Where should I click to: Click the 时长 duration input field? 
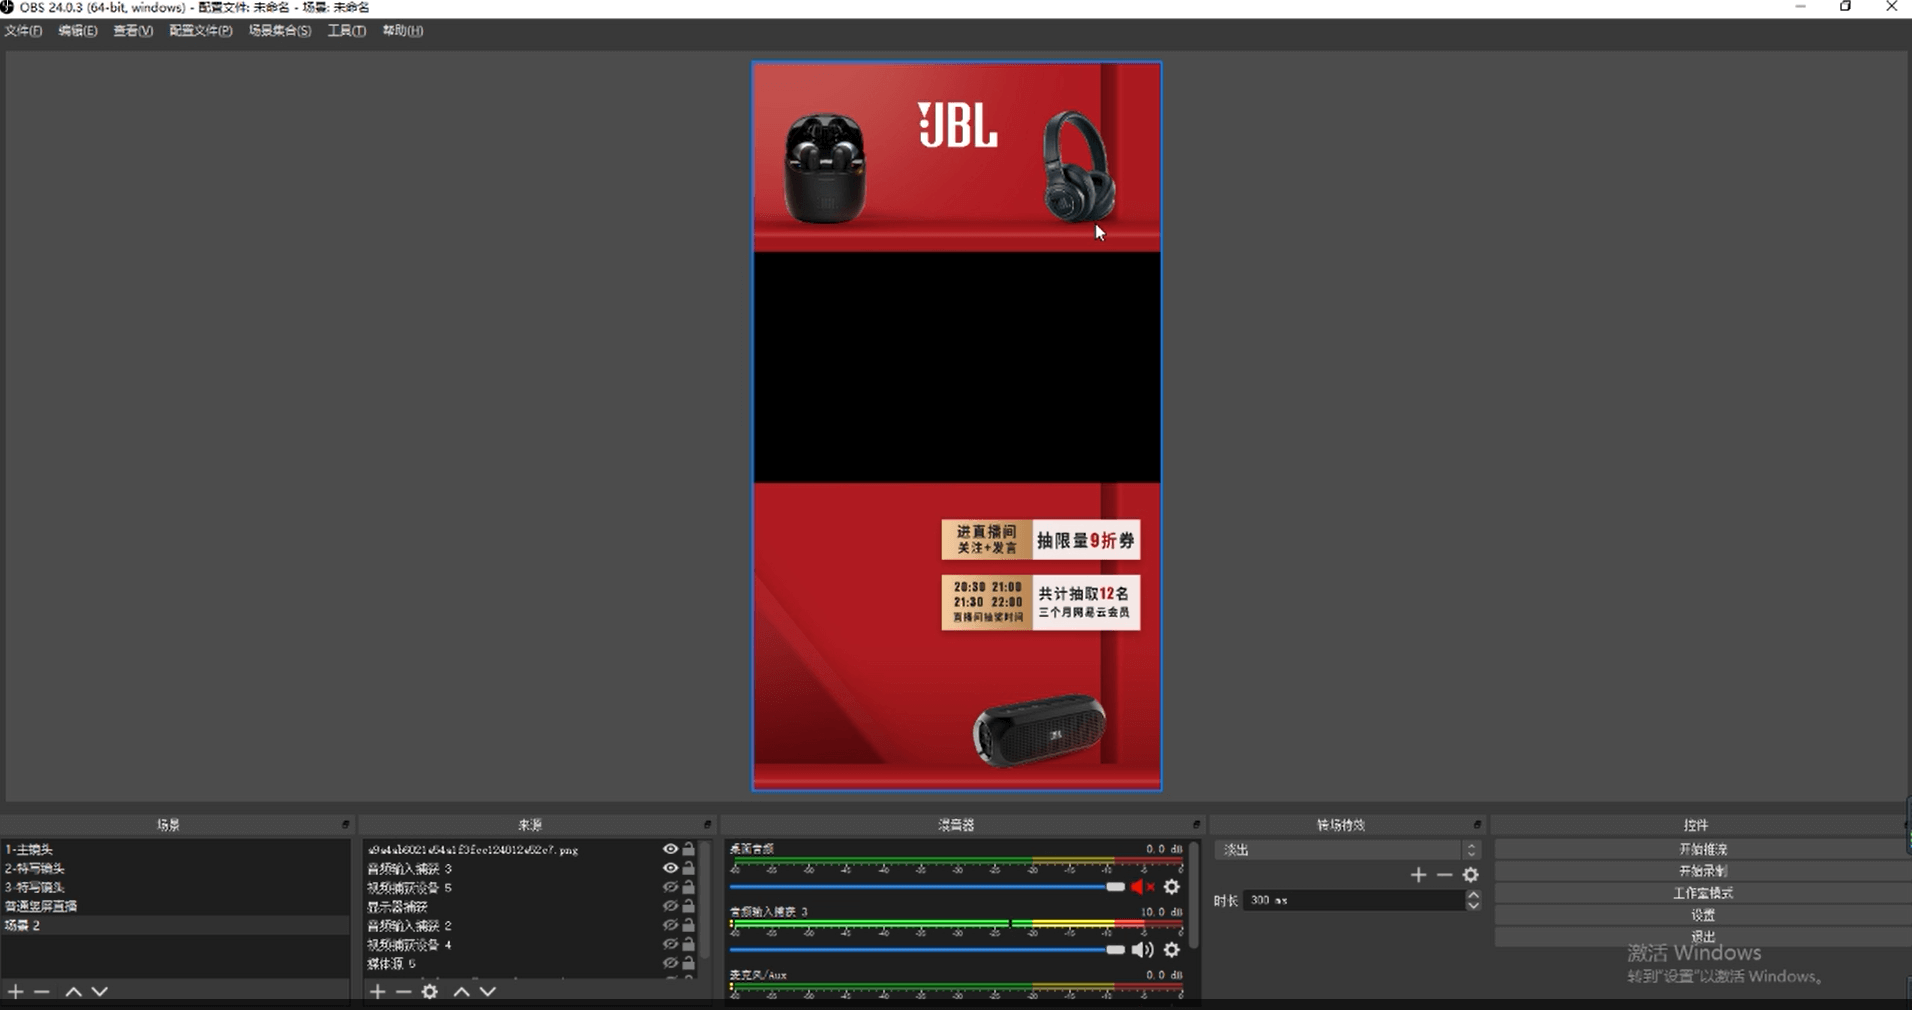[x=1354, y=900]
